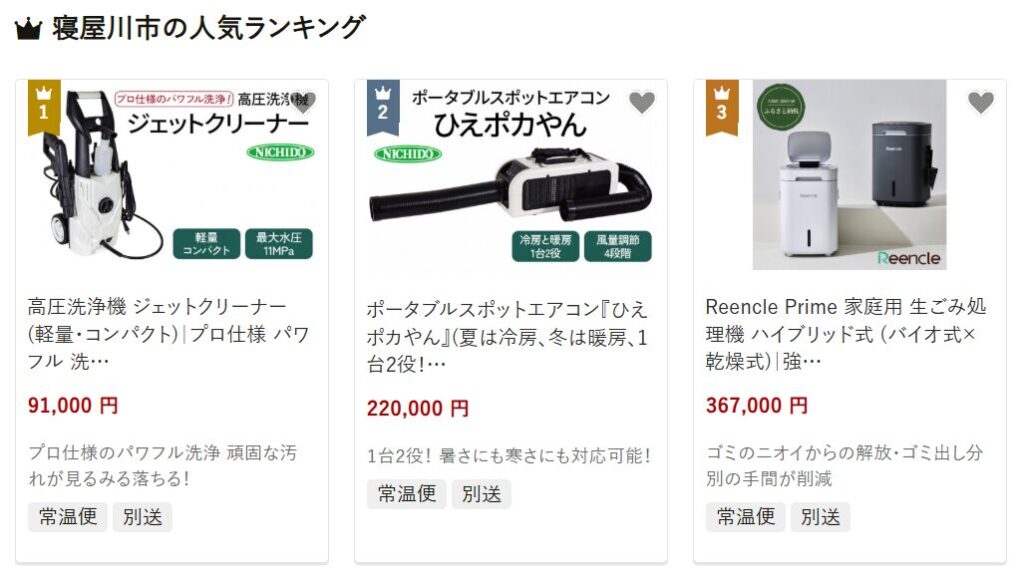
Task: Select 別送 tag on Reencle card
Action: (820, 517)
